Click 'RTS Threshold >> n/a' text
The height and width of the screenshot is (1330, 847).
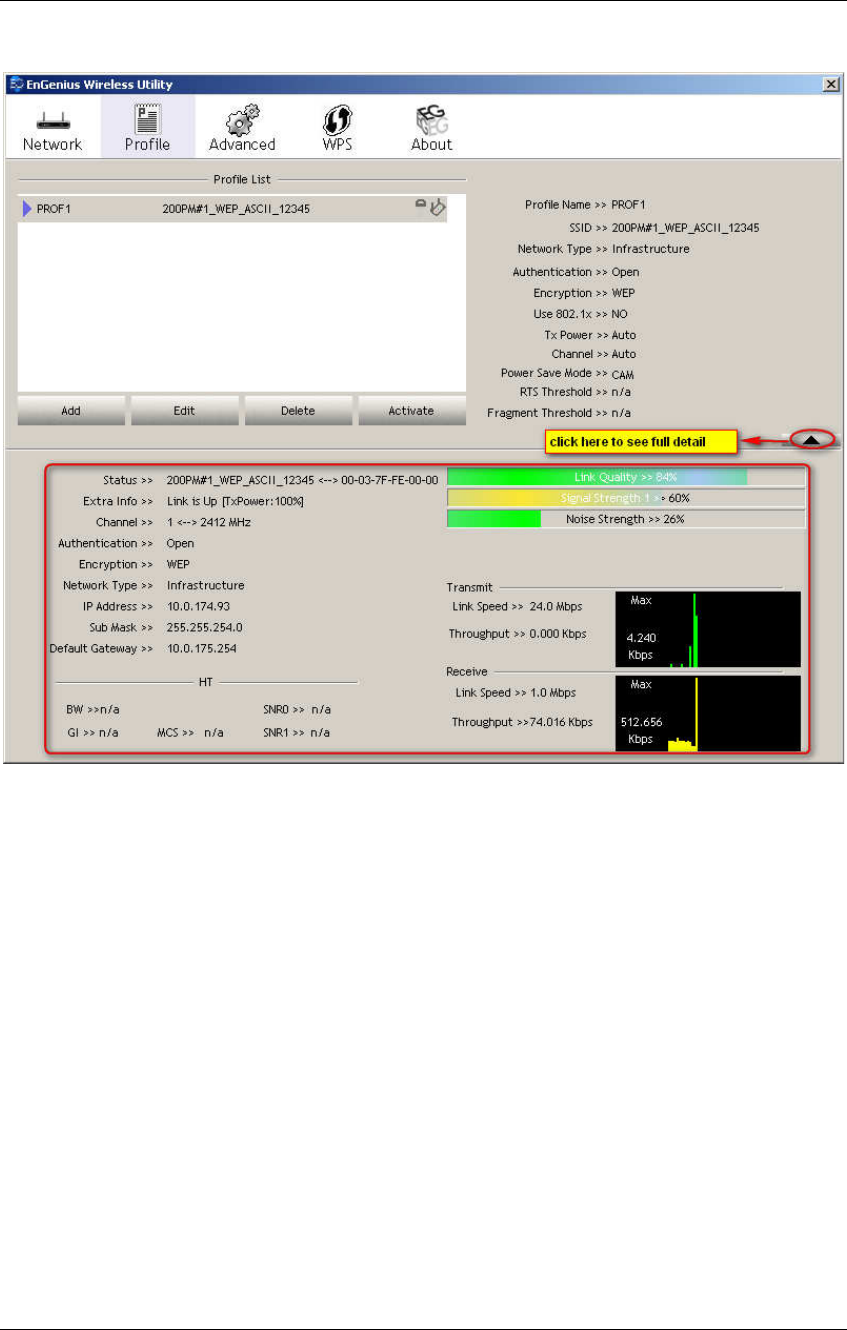[575, 391]
